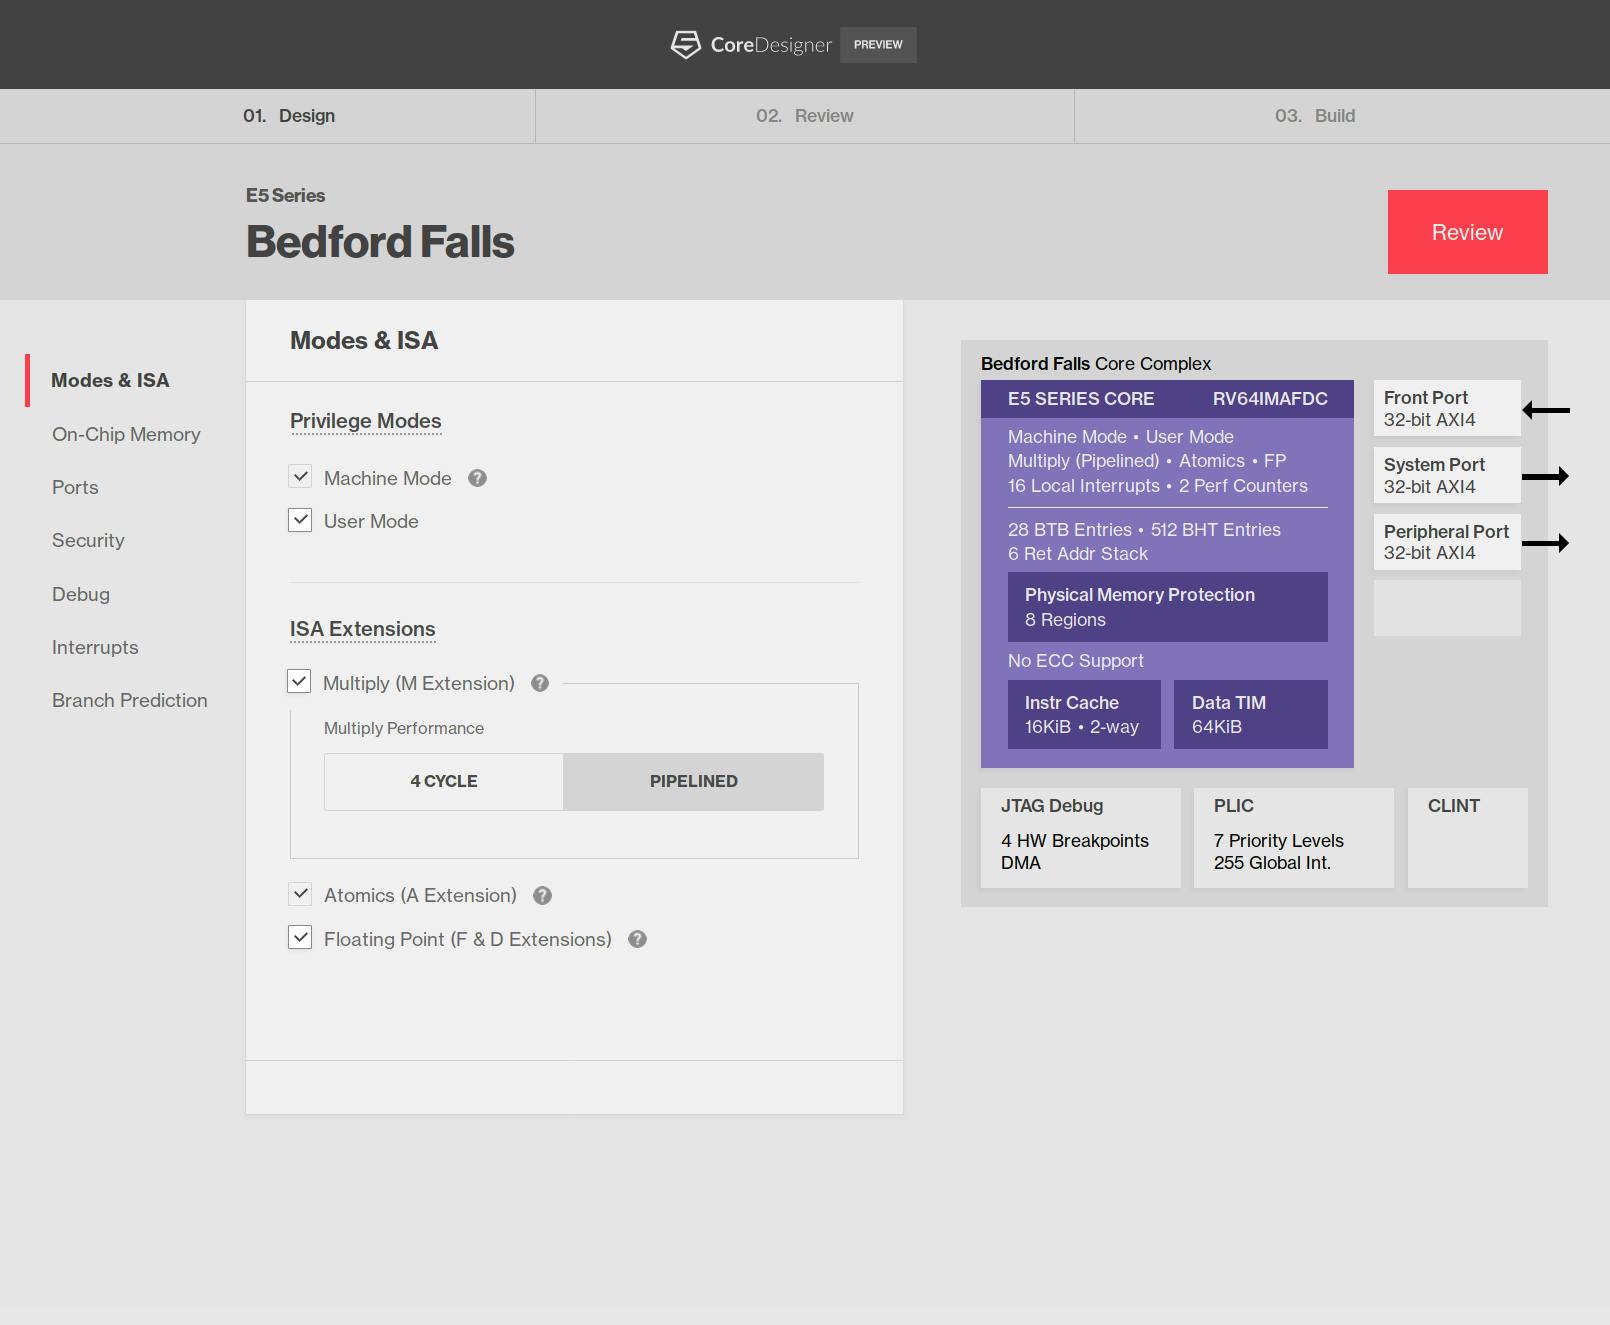Click the PREVIEW badge

click(x=878, y=45)
